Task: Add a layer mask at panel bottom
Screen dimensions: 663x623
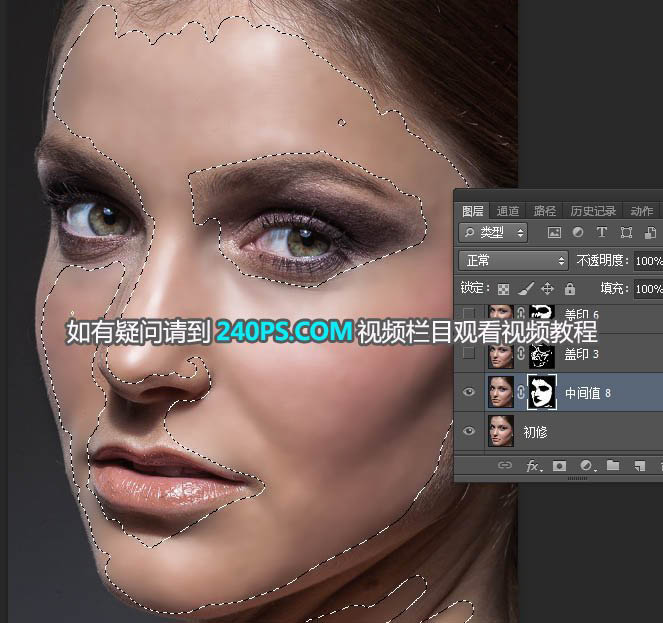Action: [560, 466]
